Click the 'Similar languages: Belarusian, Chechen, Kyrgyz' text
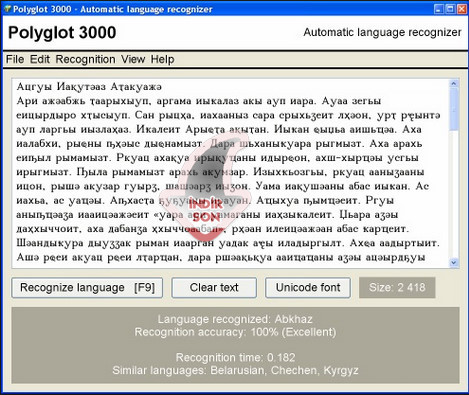Viewport: 469px width, 395px height. point(235,370)
